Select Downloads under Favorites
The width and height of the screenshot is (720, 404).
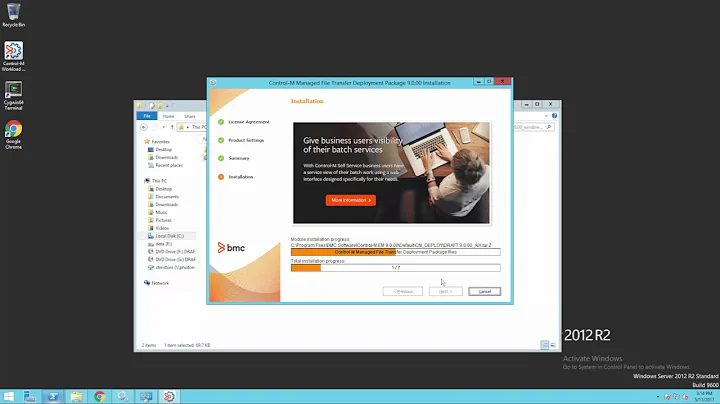pos(166,157)
